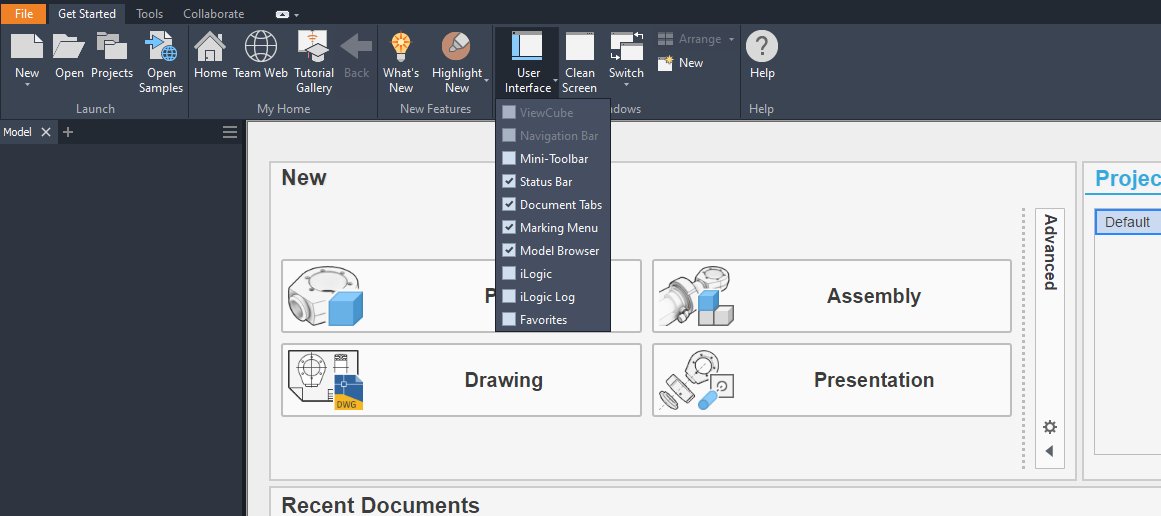Screen dimensions: 1161x516
Task: Enable the iLogic Log checkbox
Action: pos(509,296)
